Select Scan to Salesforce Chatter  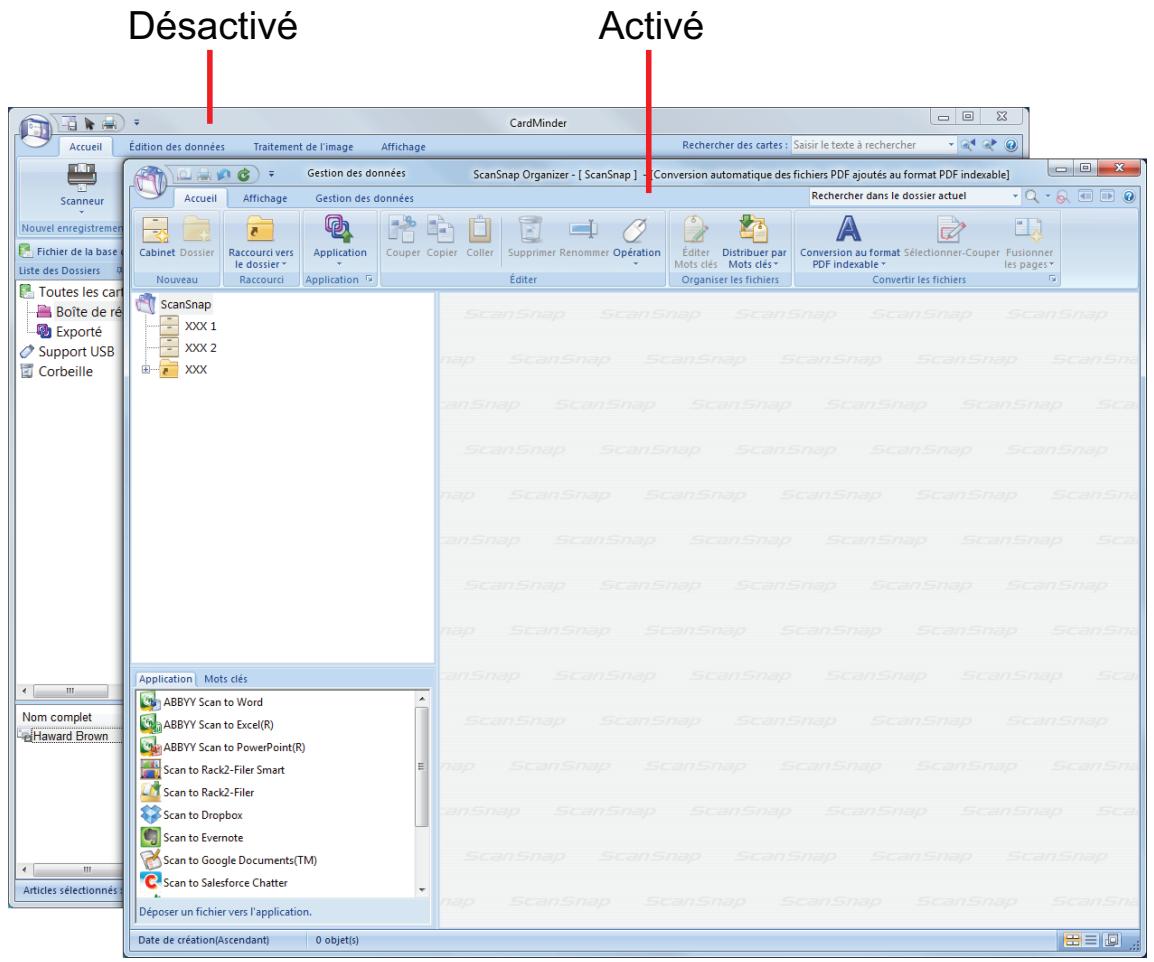[213, 883]
